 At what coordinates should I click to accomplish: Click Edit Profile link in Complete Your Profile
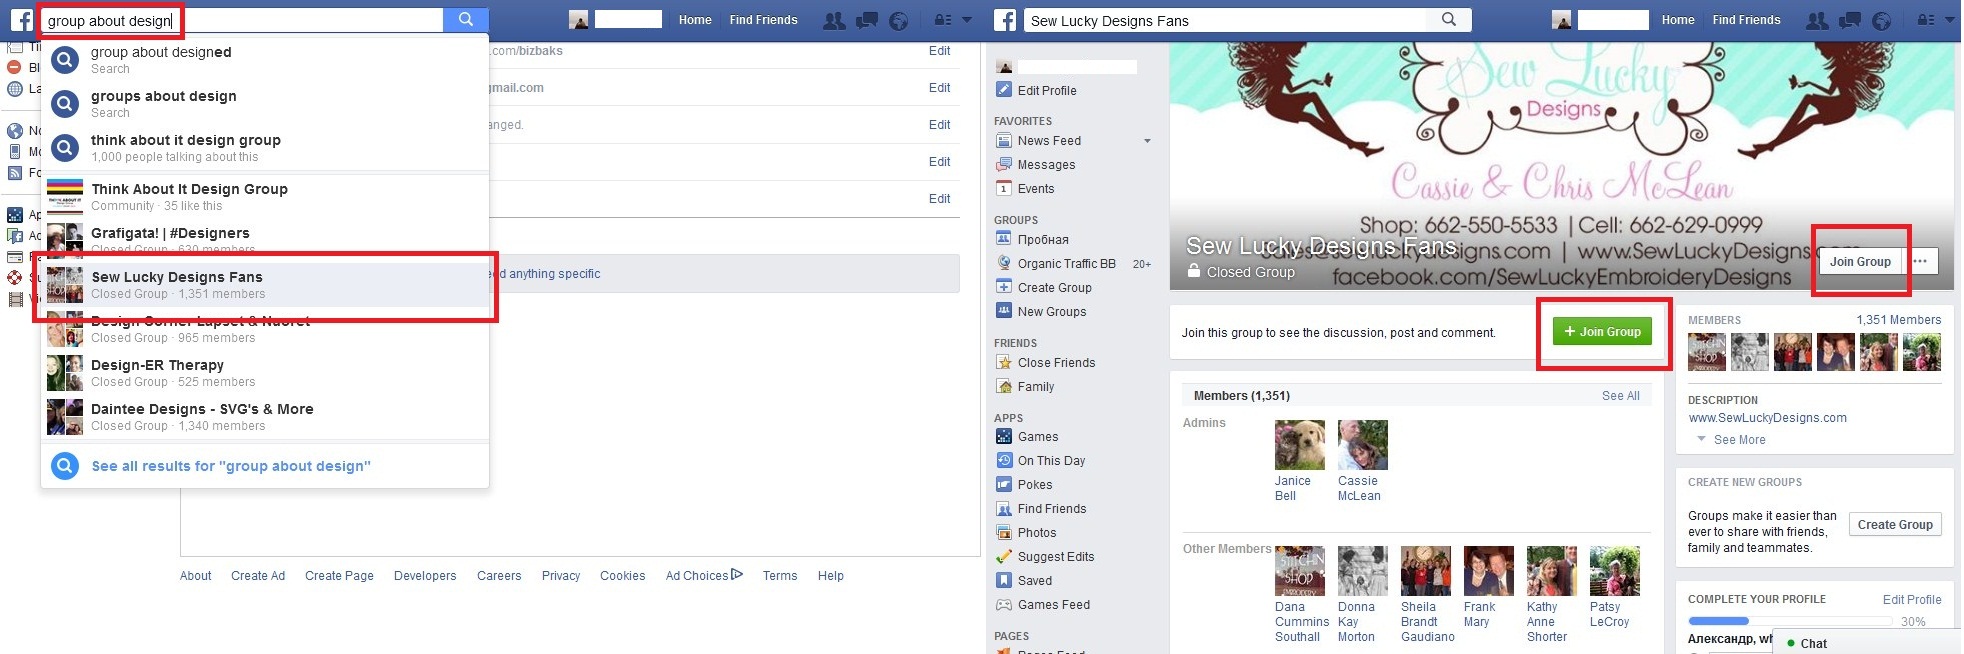pos(1912,600)
